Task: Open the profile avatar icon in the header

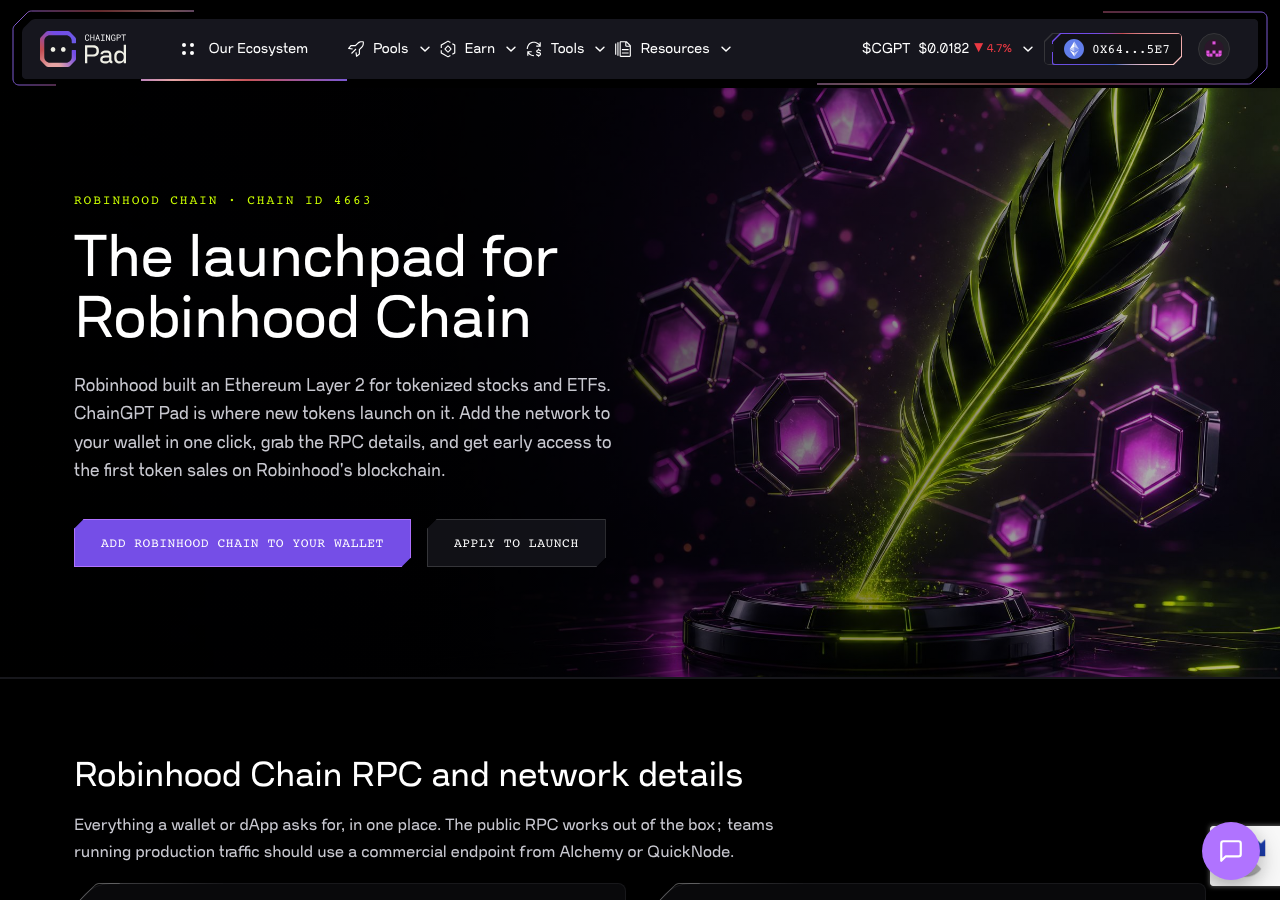Action: click(1214, 49)
